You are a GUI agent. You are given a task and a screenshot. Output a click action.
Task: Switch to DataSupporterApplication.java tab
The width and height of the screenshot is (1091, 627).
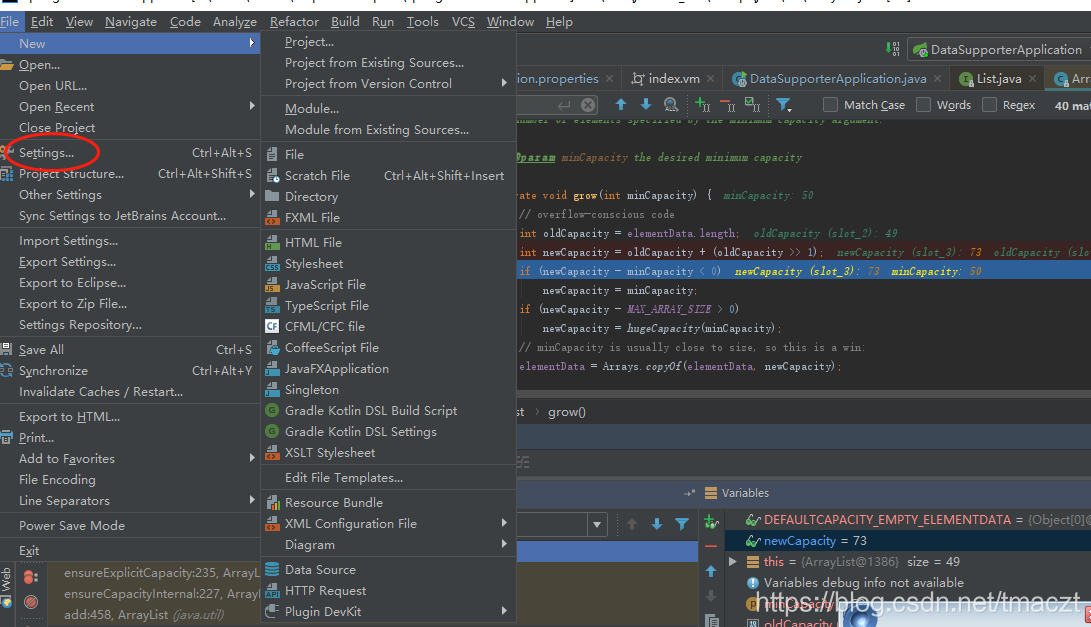[838, 79]
